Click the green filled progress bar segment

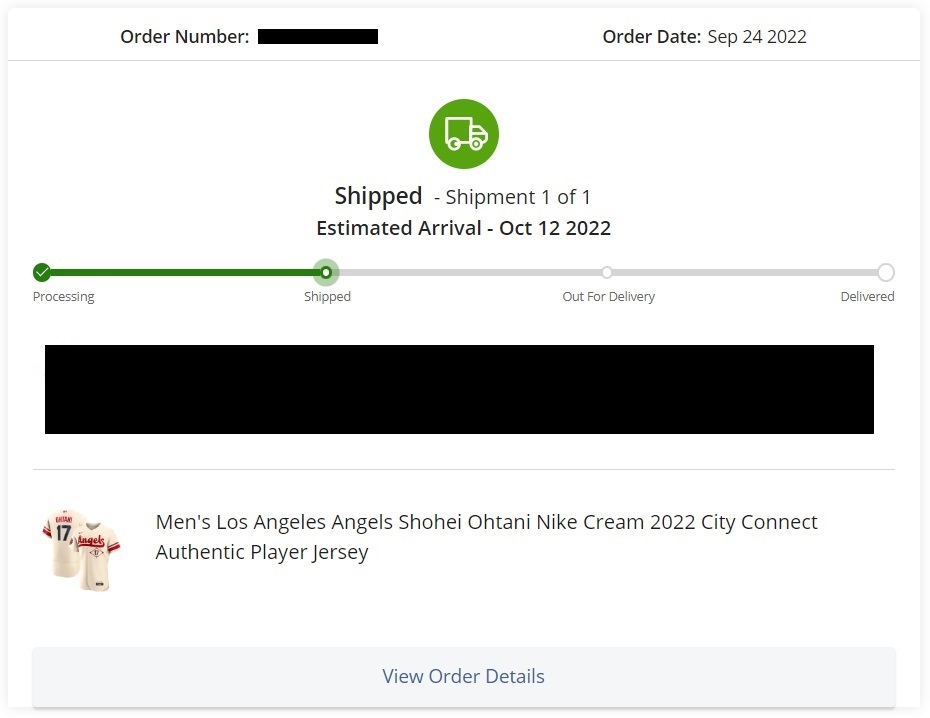coord(183,273)
